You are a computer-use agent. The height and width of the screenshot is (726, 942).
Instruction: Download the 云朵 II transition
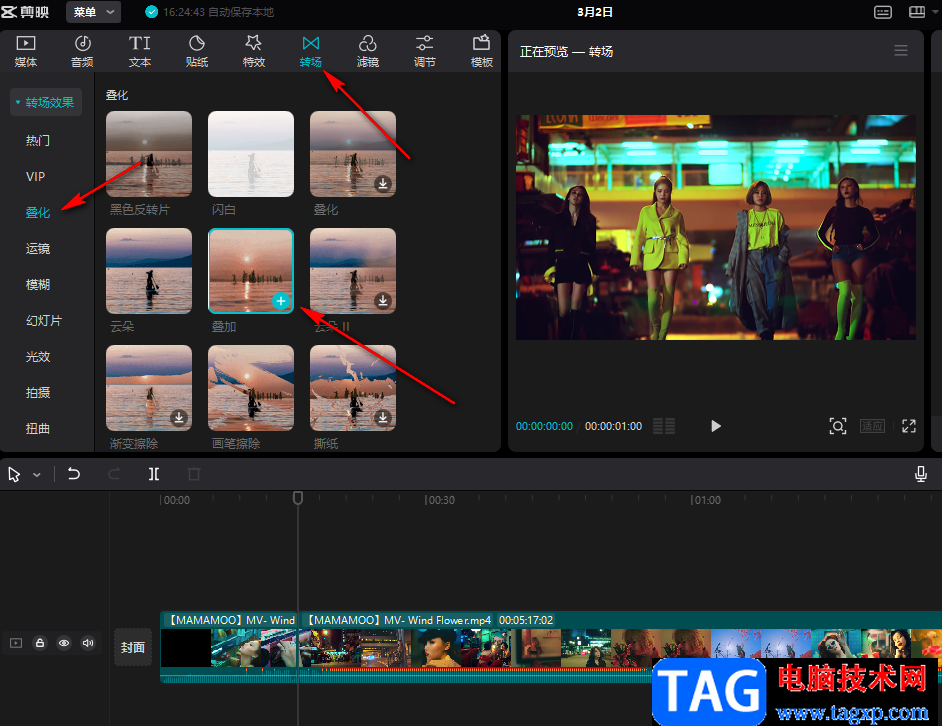pos(383,301)
